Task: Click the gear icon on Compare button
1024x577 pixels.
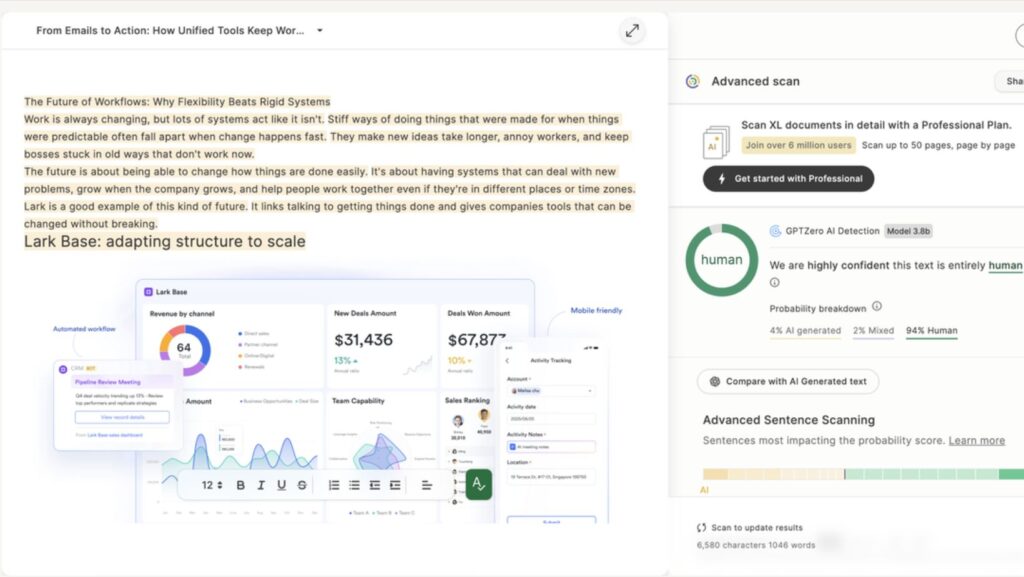Action: tap(715, 382)
